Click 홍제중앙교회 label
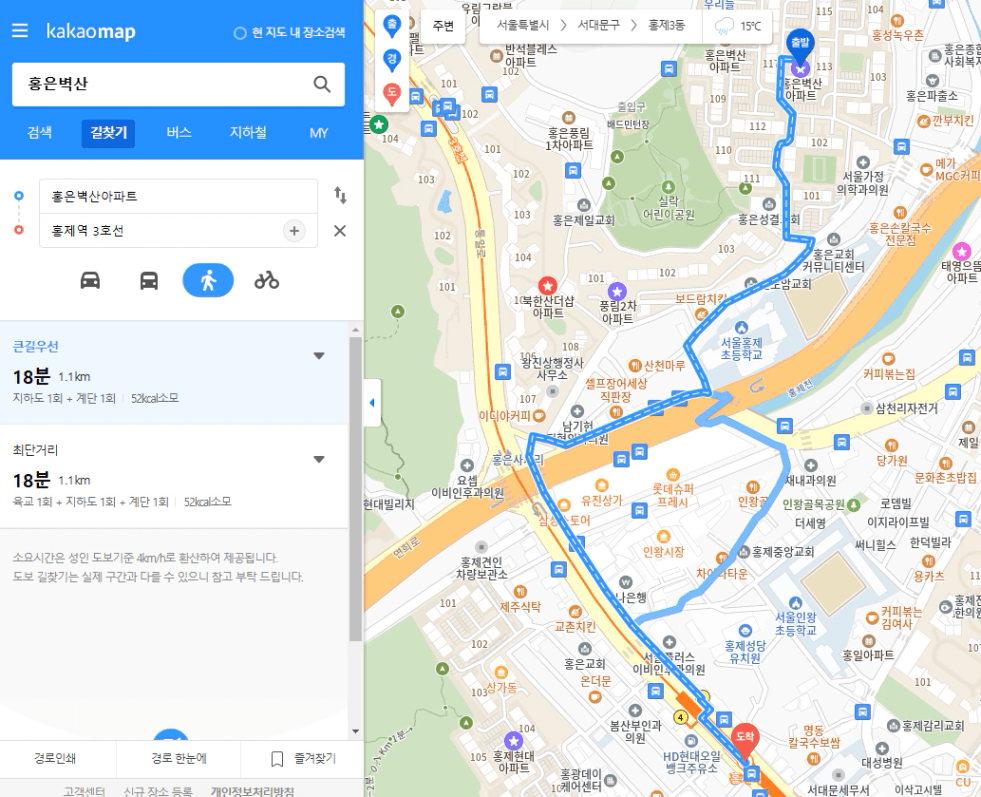Image resolution: width=981 pixels, height=797 pixels. click(x=783, y=552)
